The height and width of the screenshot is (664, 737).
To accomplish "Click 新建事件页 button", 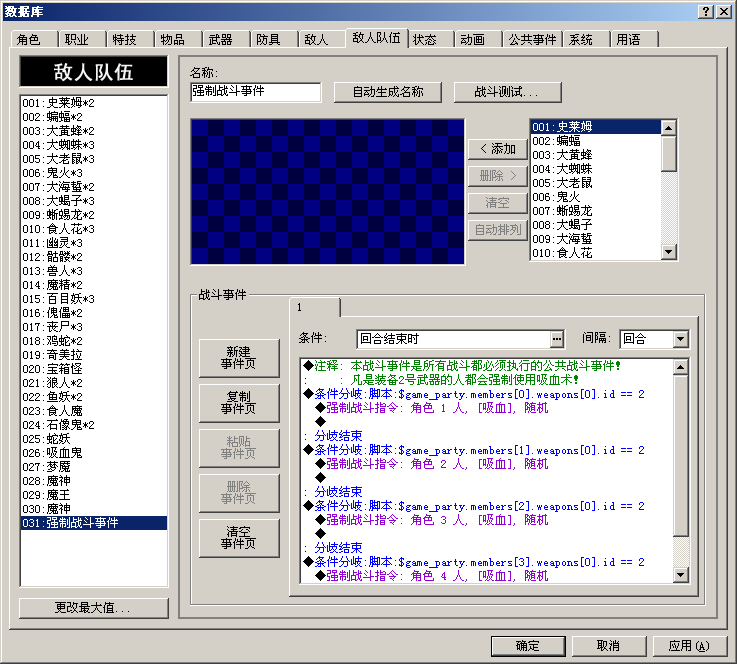I will 239,358.
